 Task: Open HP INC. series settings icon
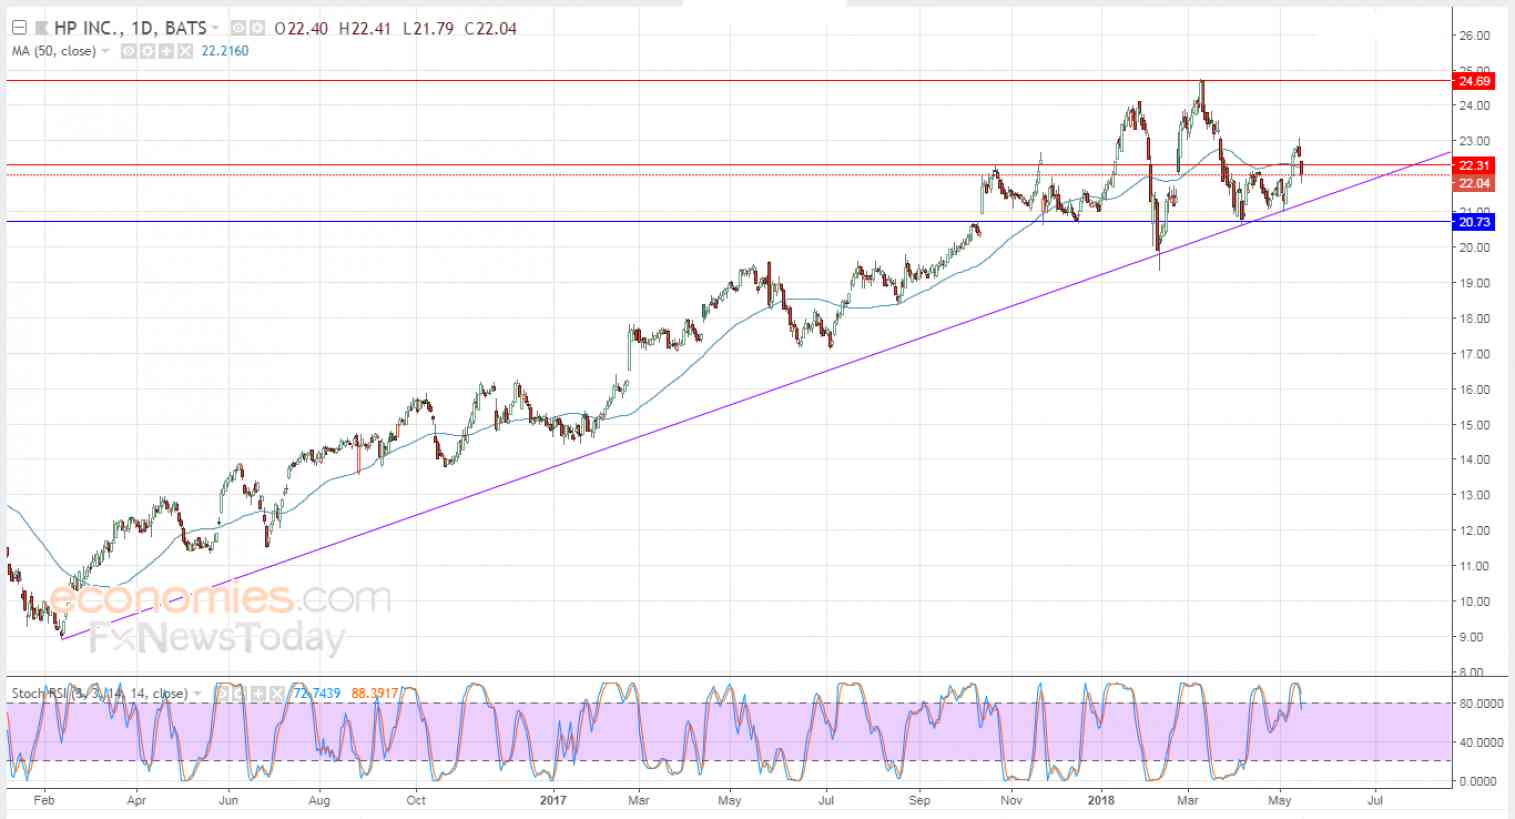[x=257, y=28]
